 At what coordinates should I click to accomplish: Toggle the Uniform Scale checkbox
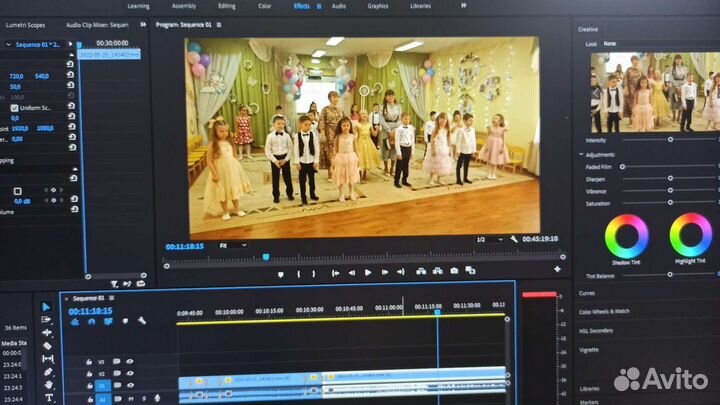pyautogui.click(x=15, y=107)
